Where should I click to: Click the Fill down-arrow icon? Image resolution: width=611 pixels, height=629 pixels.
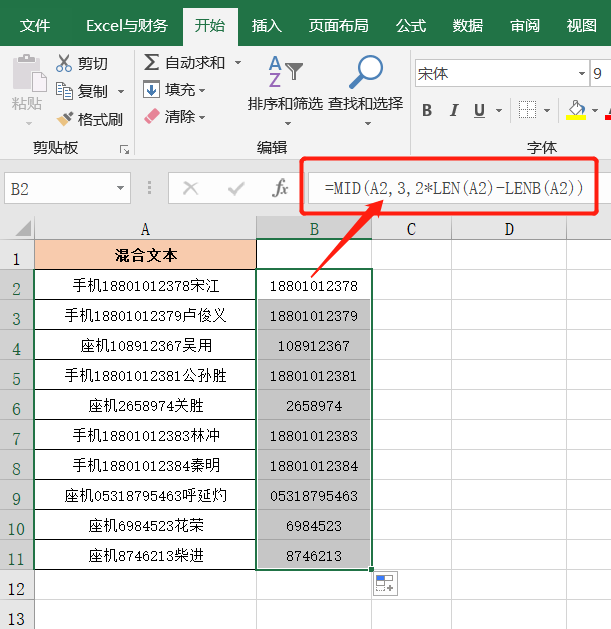[151, 89]
